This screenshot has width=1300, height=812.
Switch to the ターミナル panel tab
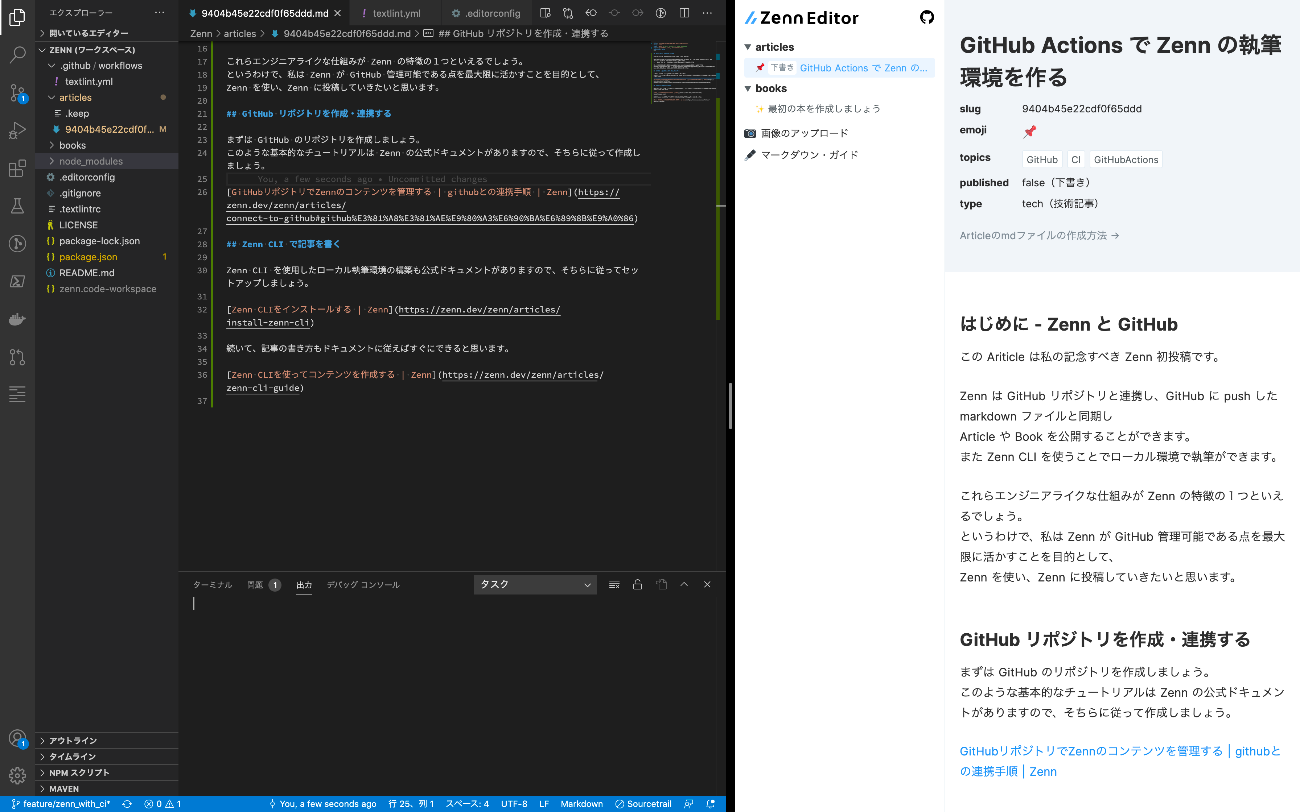[x=212, y=585]
